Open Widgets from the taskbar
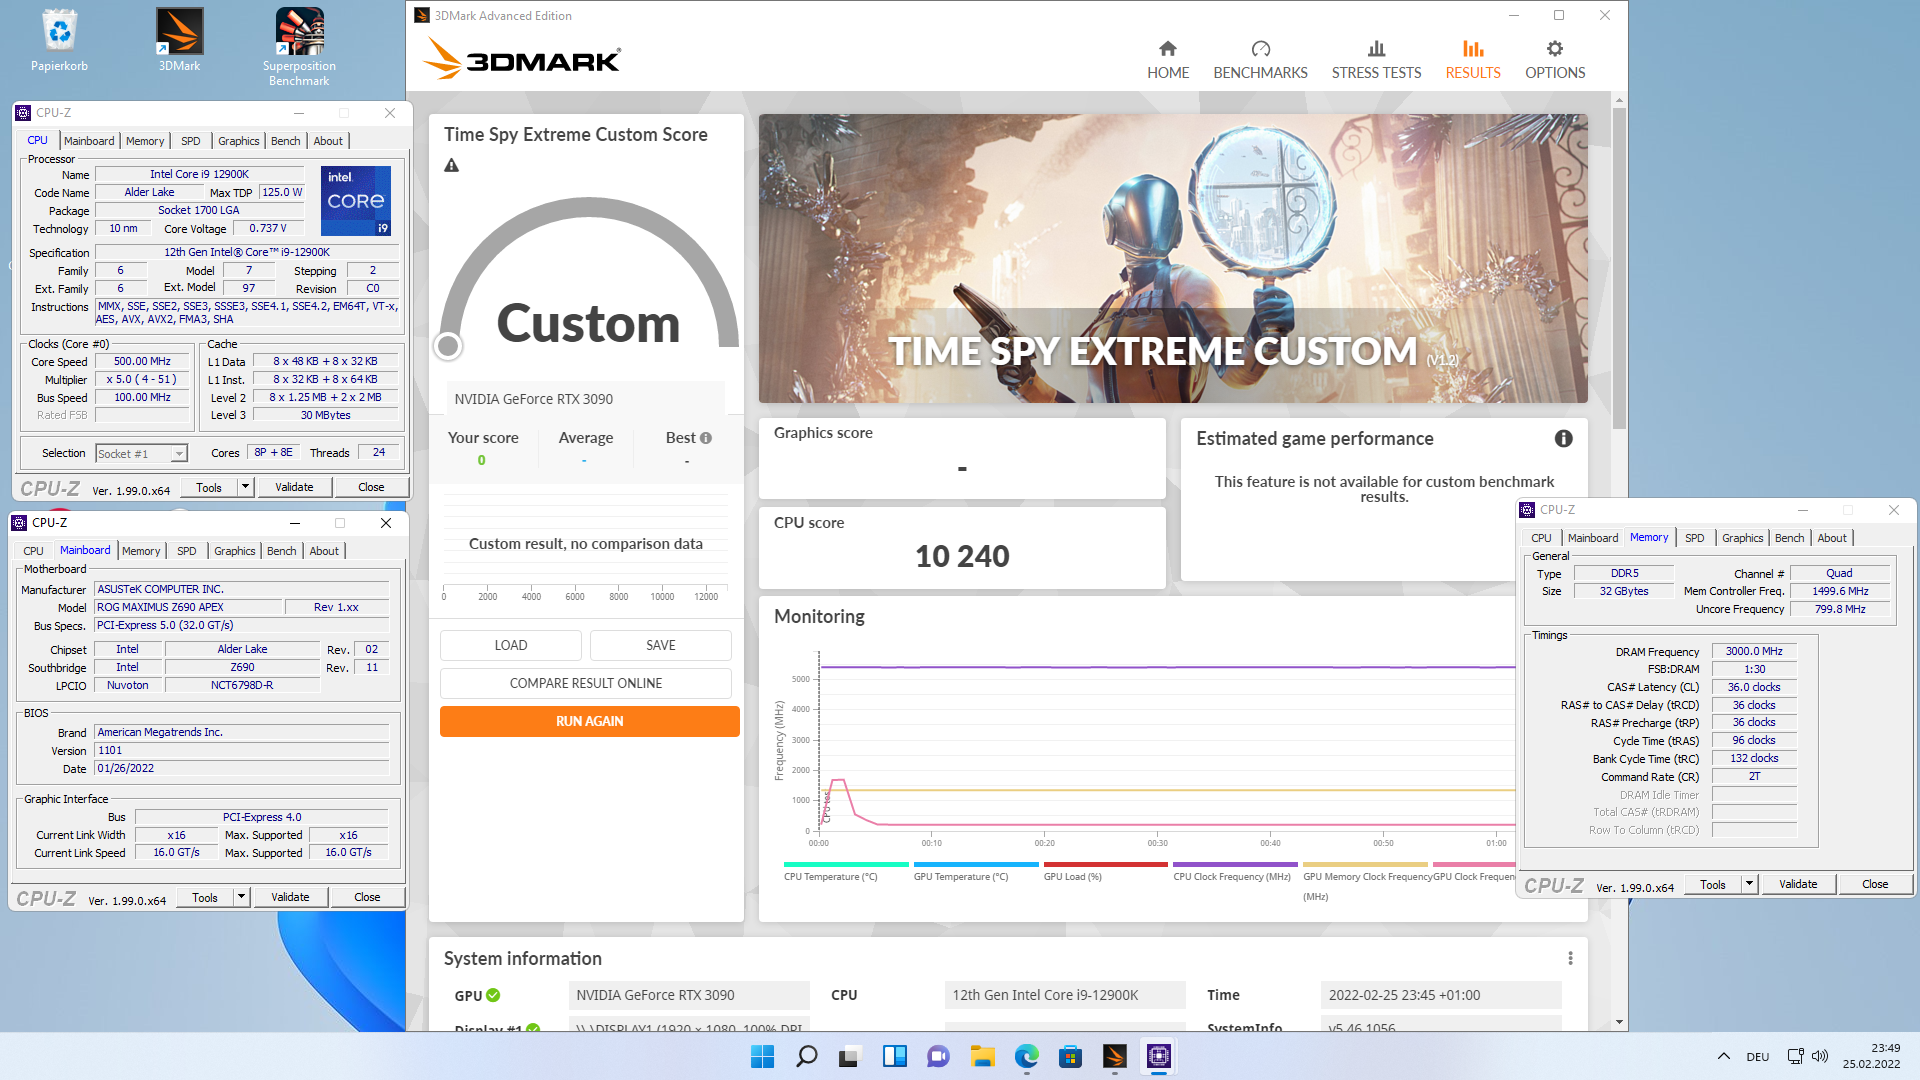The width and height of the screenshot is (1920, 1080). tap(894, 1056)
